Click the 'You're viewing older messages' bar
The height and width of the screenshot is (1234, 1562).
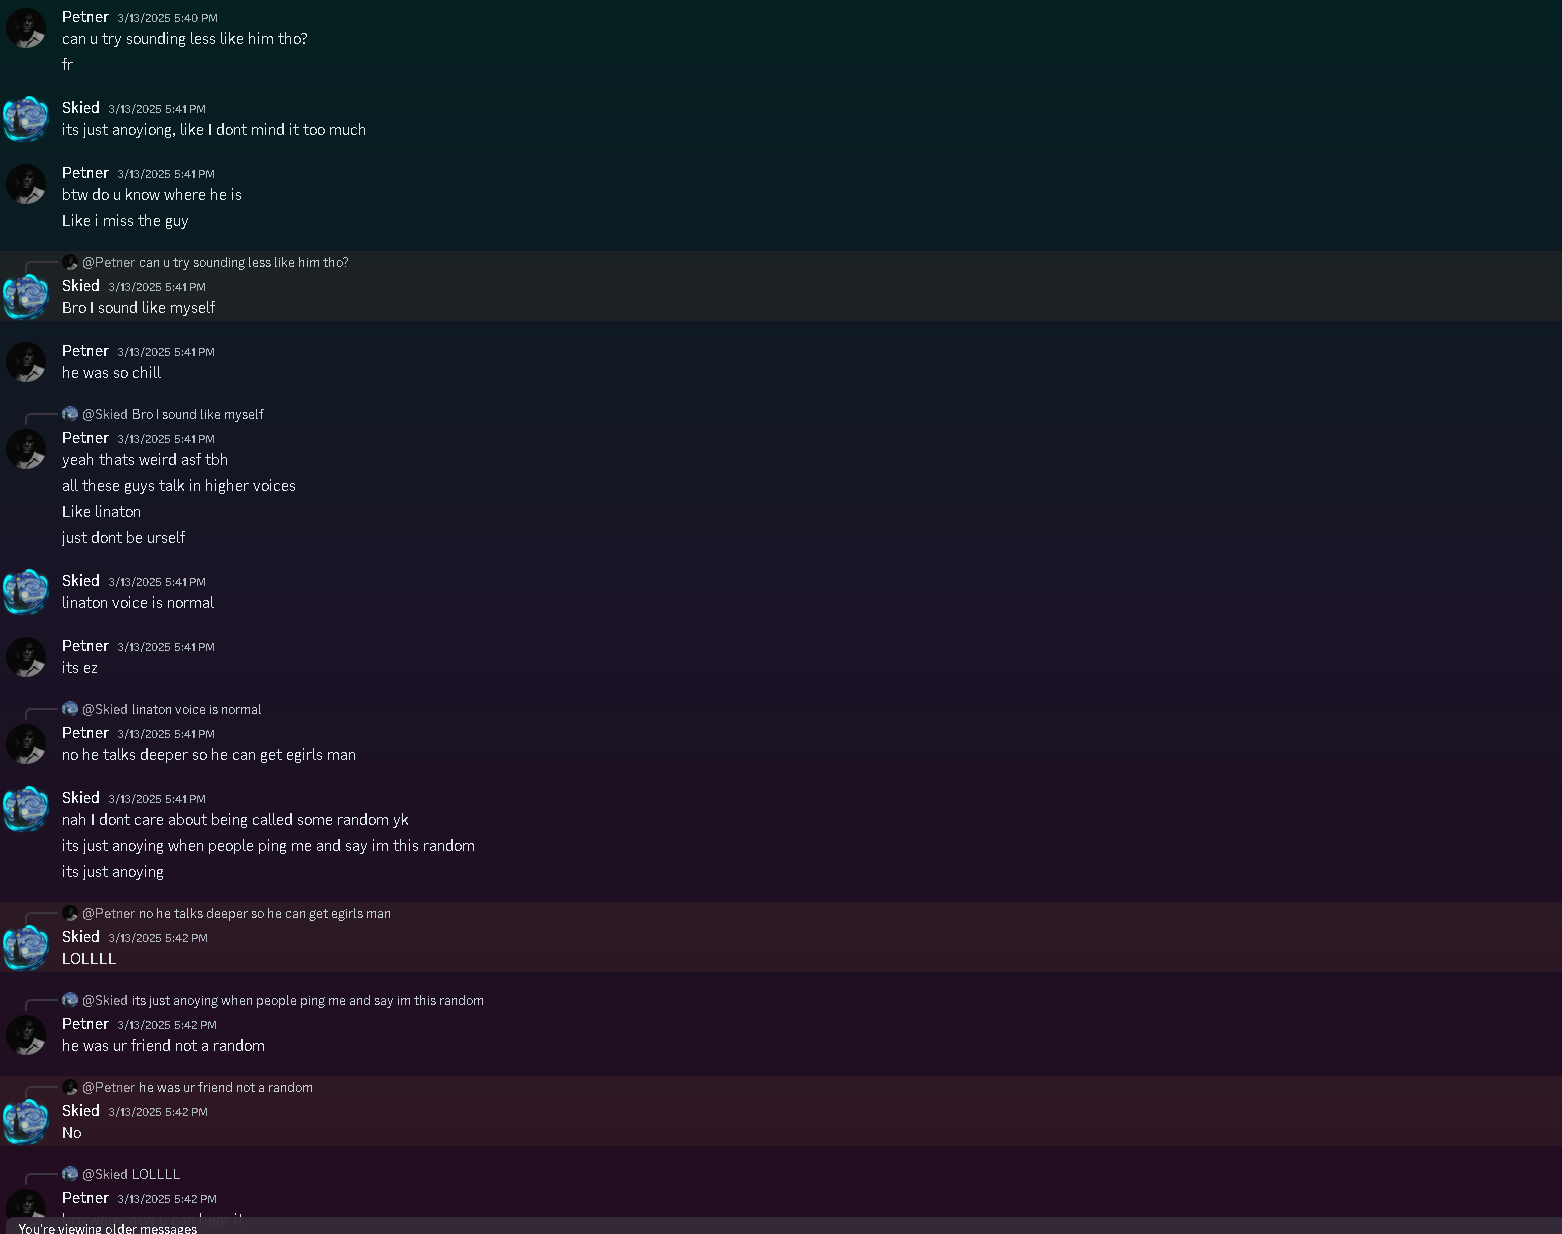click(x=108, y=1227)
